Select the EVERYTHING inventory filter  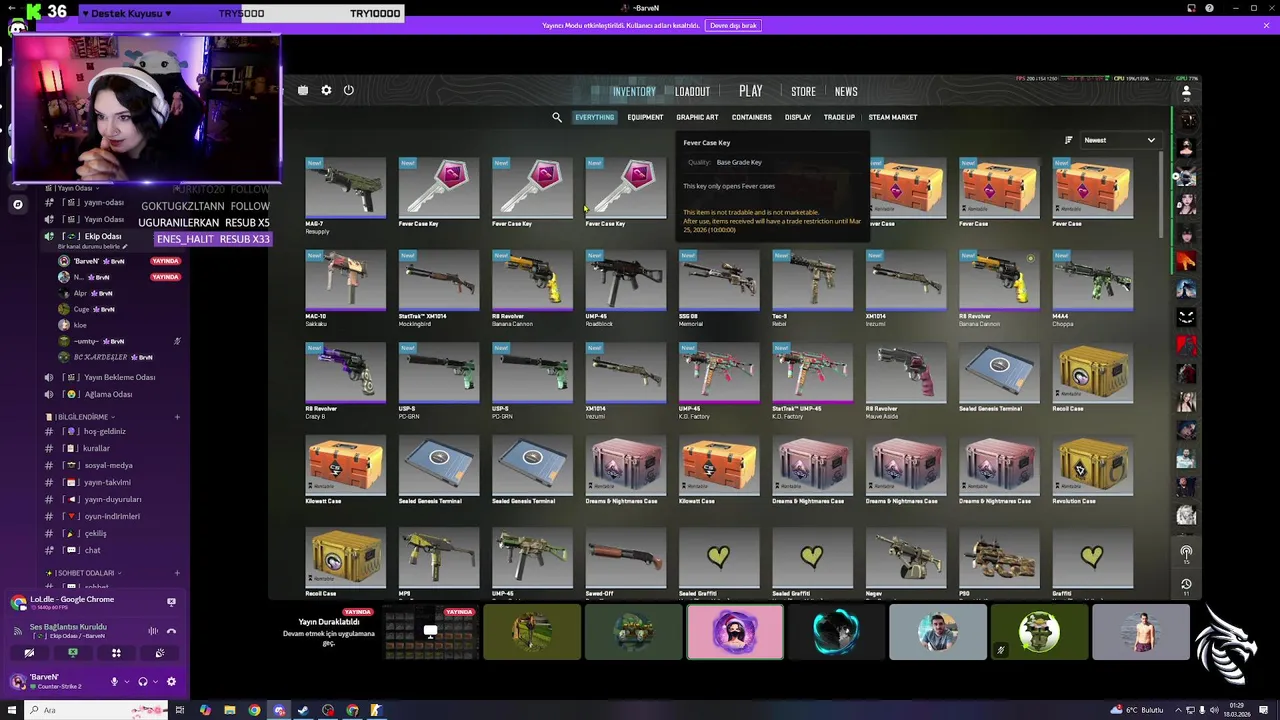(594, 117)
